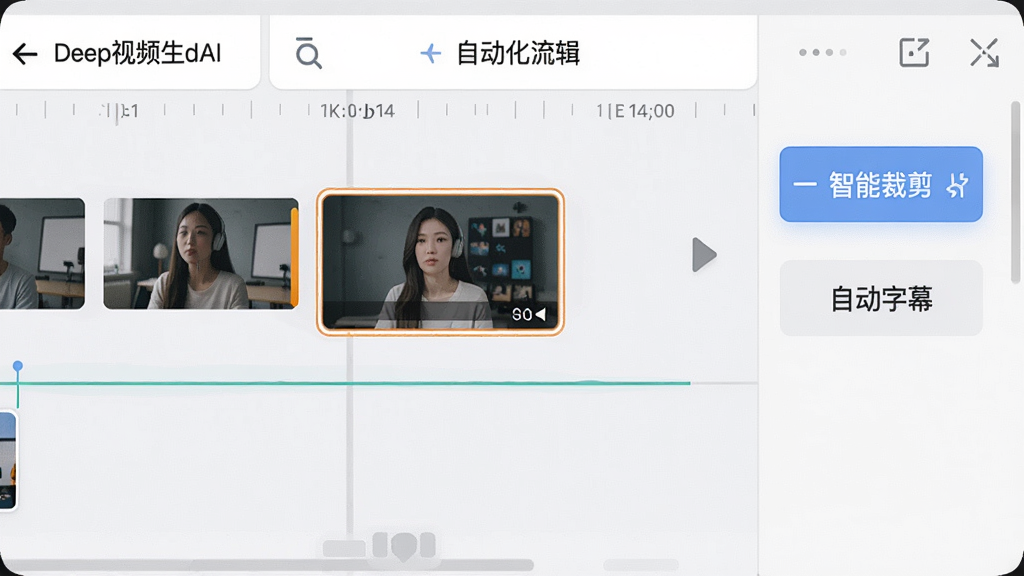
Task: Click the swap arrows icon in 智能裁剪
Action: click(957, 185)
